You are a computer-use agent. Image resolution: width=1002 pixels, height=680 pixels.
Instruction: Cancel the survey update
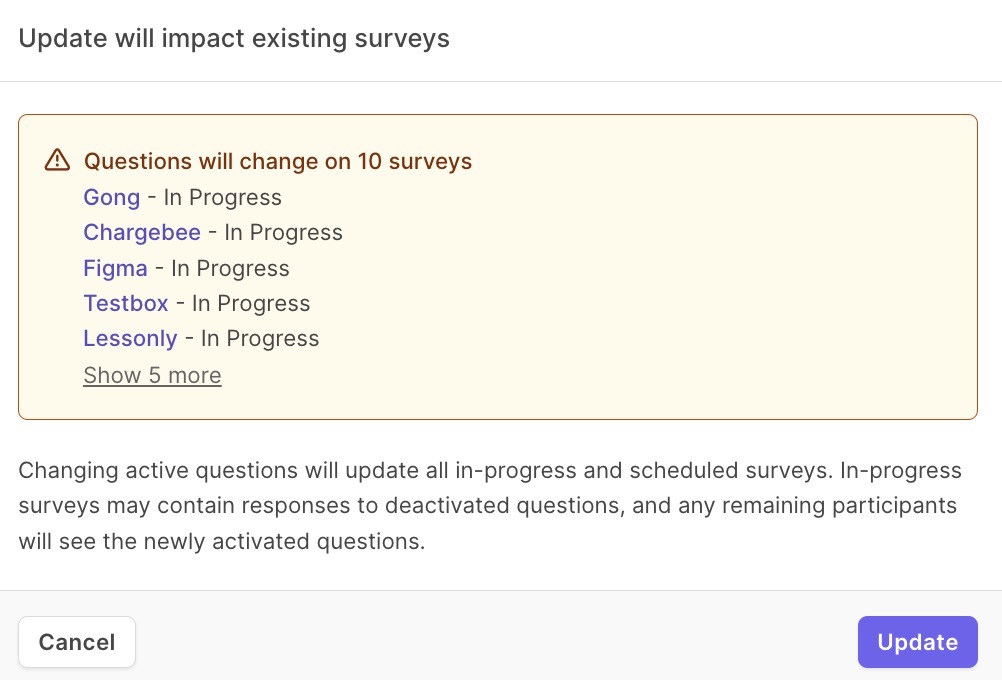(77, 642)
